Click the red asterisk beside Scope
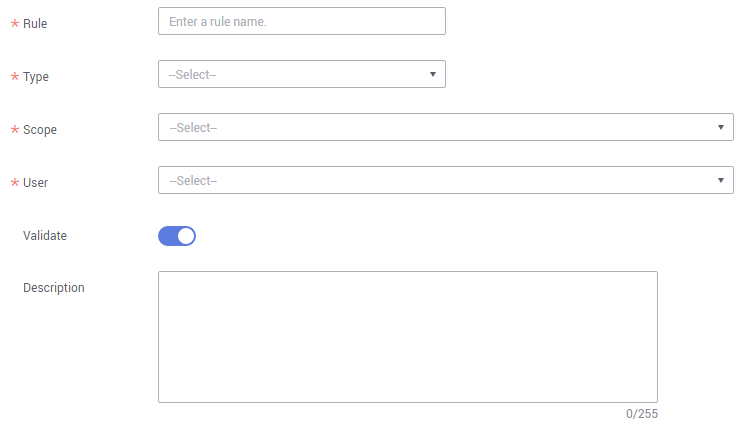The width and height of the screenshot is (754, 432). pyautogui.click(x=15, y=129)
